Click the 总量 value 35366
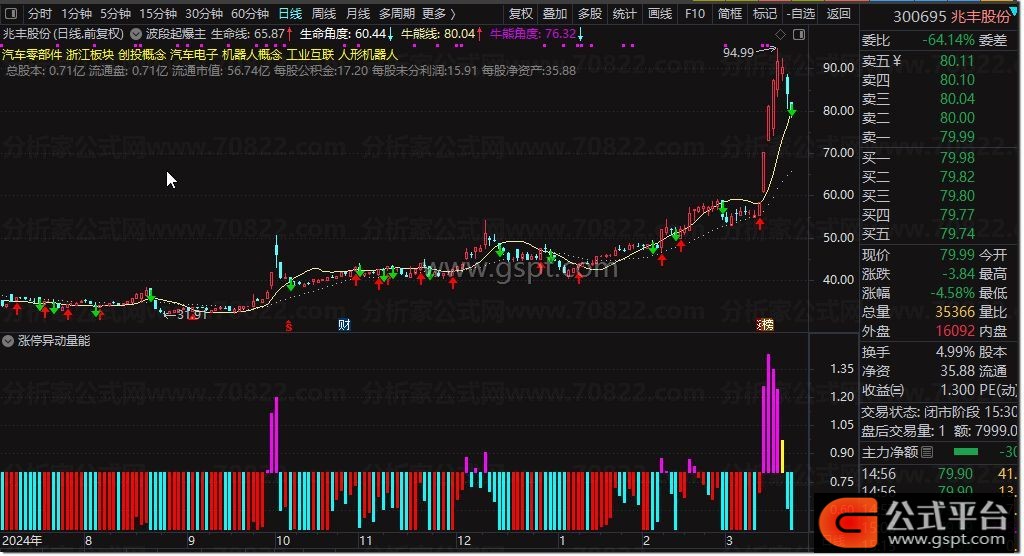The height and width of the screenshot is (556, 1024). click(955, 312)
